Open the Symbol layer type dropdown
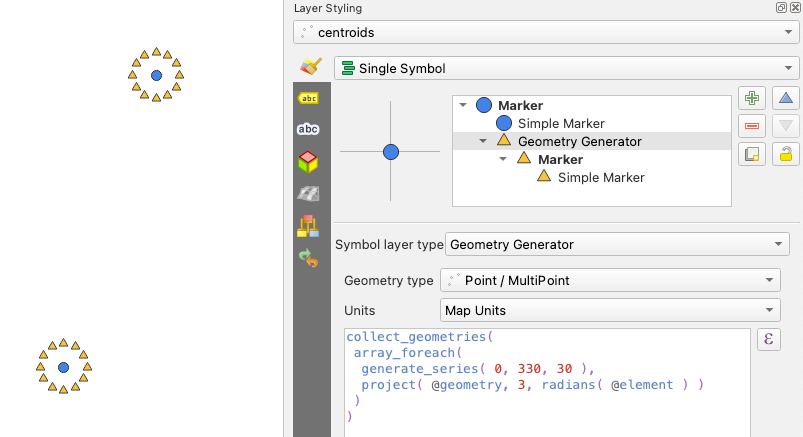 (x=617, y=244)
